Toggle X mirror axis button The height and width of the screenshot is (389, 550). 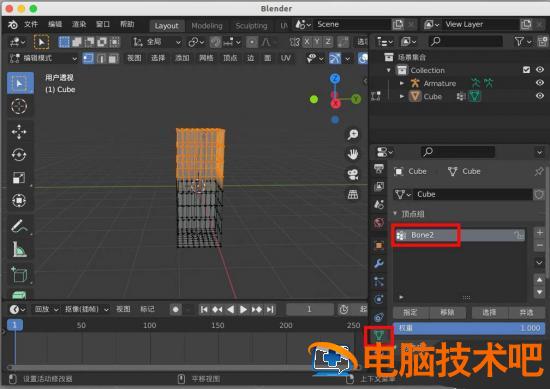point(307,42)
